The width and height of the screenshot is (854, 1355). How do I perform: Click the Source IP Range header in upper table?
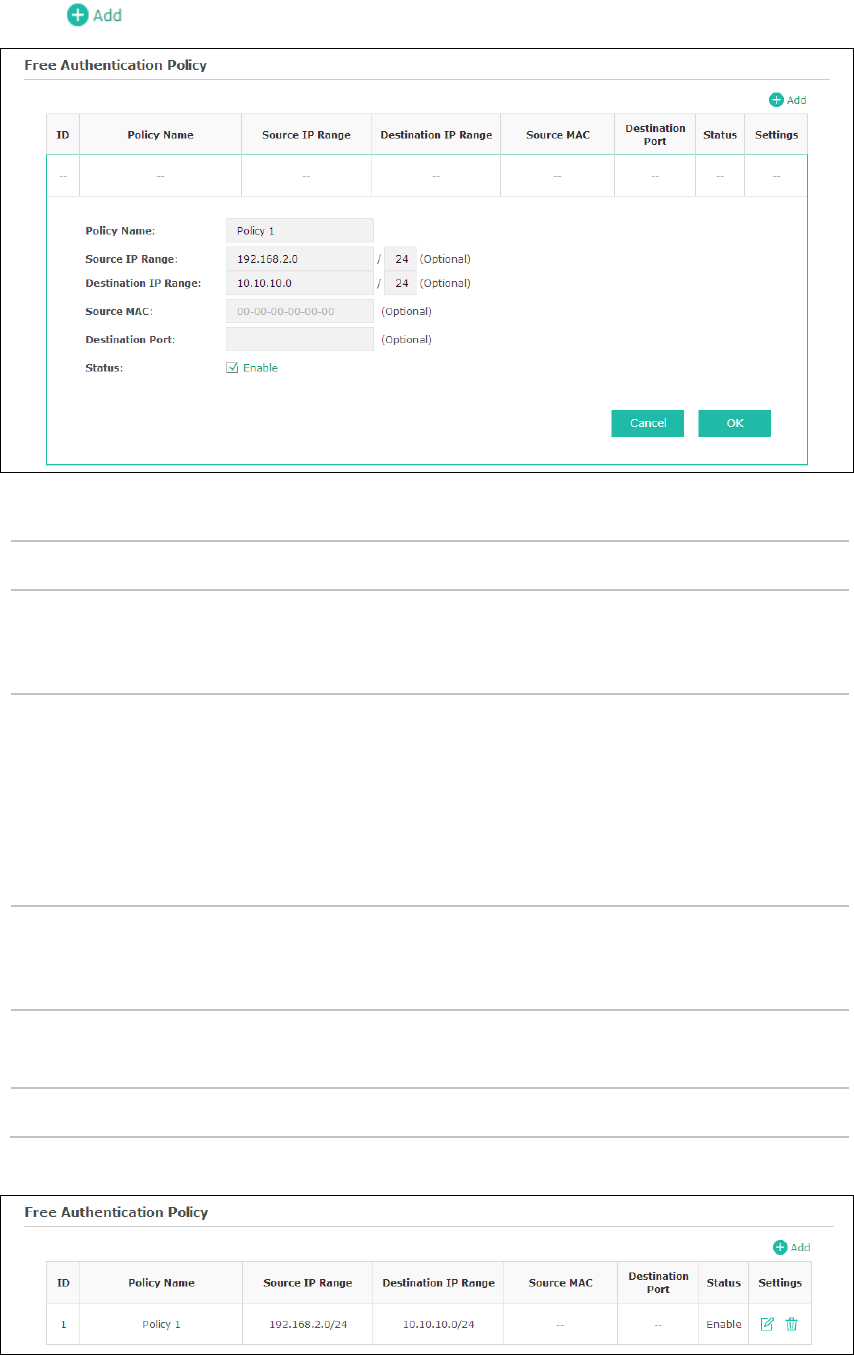pos(306,135)
